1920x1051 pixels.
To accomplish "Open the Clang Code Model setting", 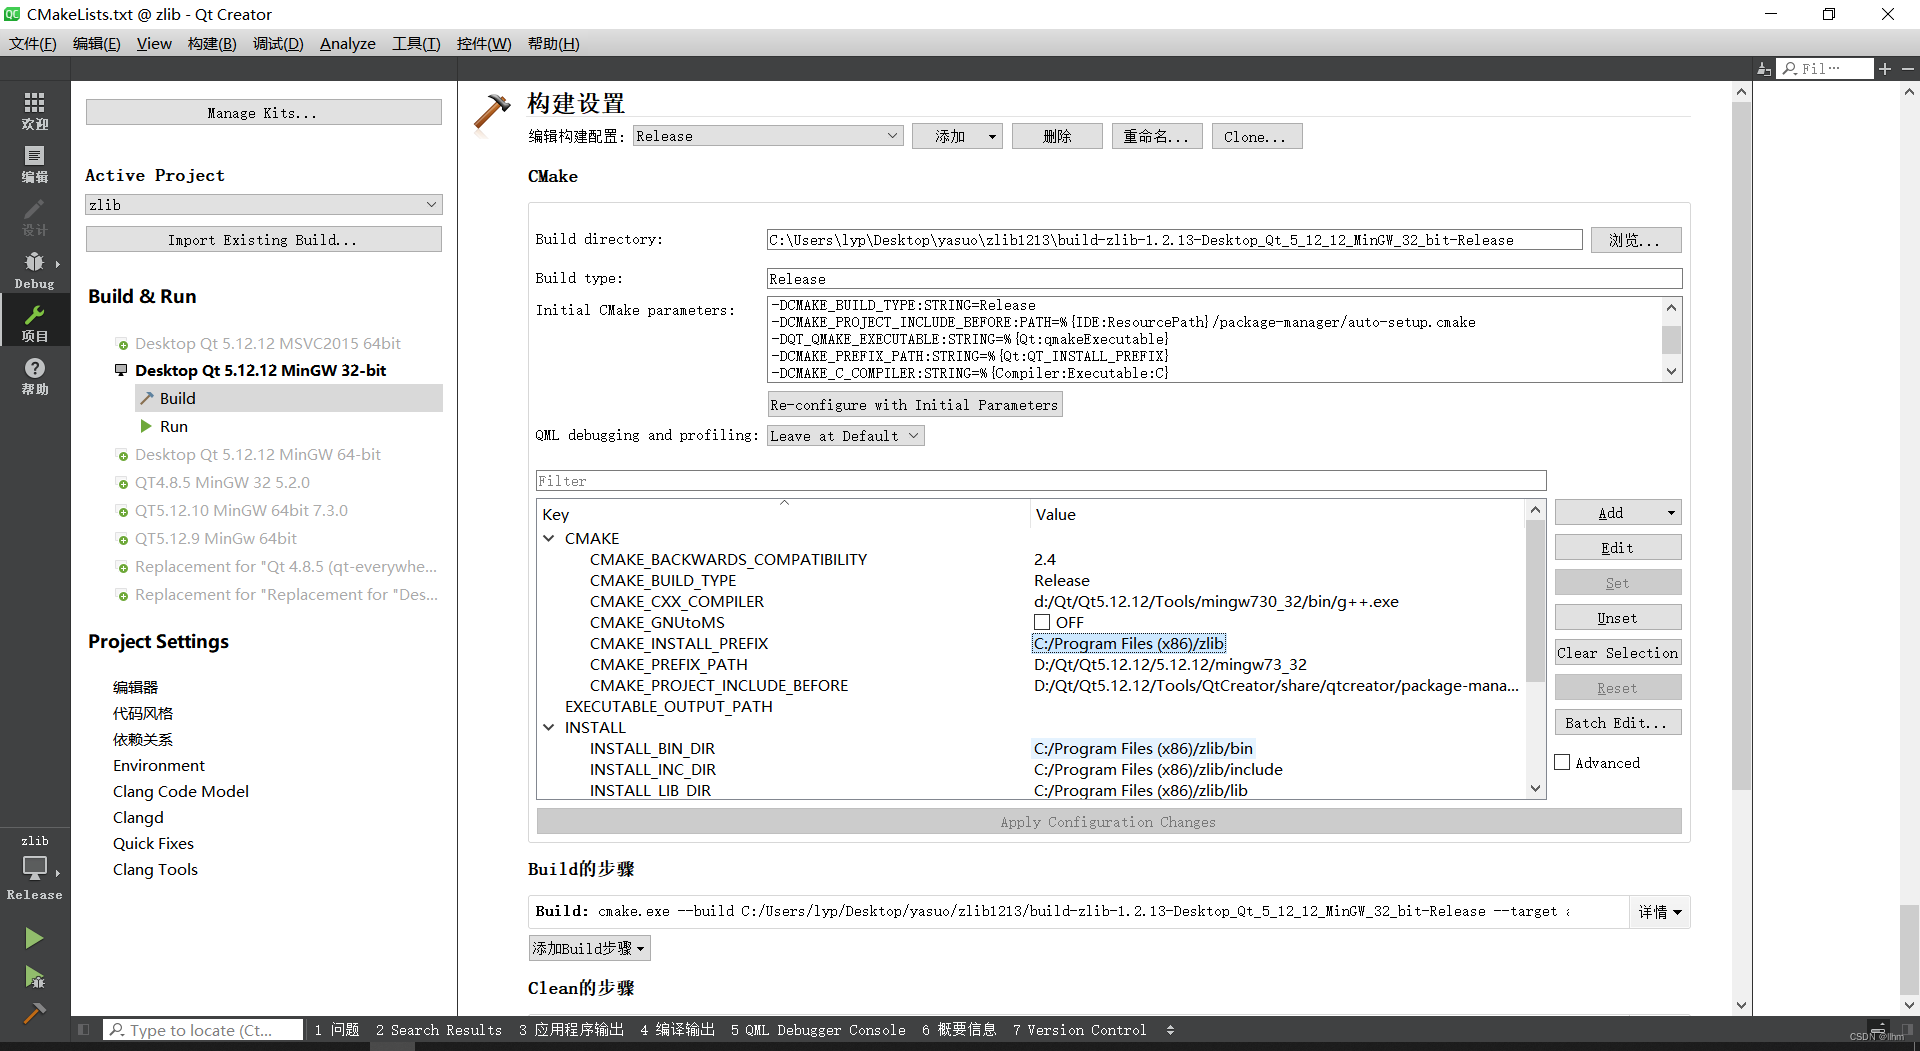I will [x=181, y=791].
